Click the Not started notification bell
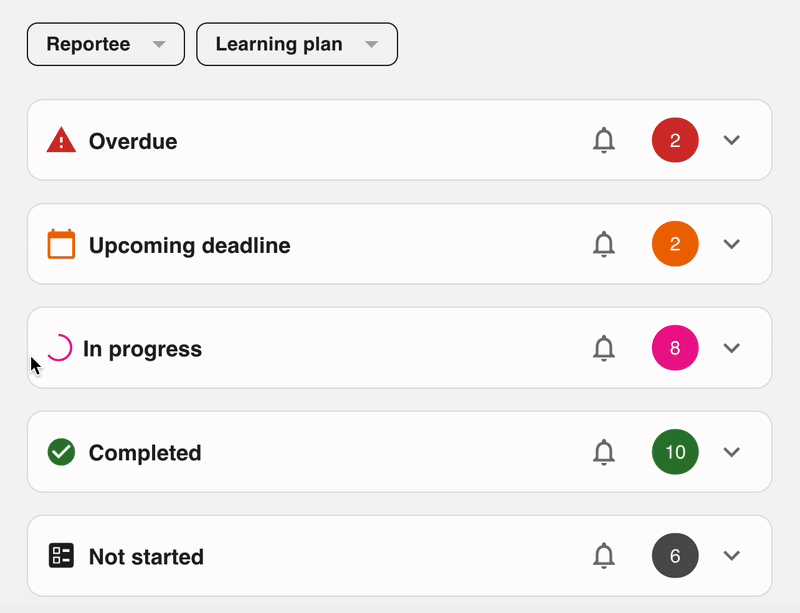The image size is (800, 613). [x=604, y=556]
